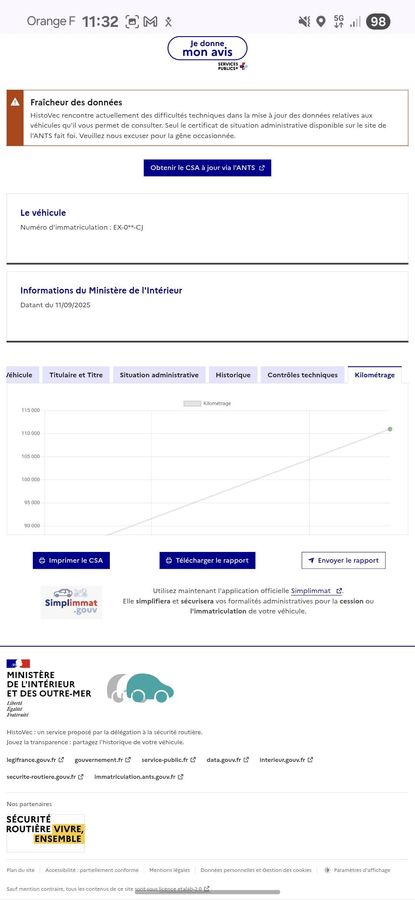Tap the location icon in status bar

pos(321,22)
